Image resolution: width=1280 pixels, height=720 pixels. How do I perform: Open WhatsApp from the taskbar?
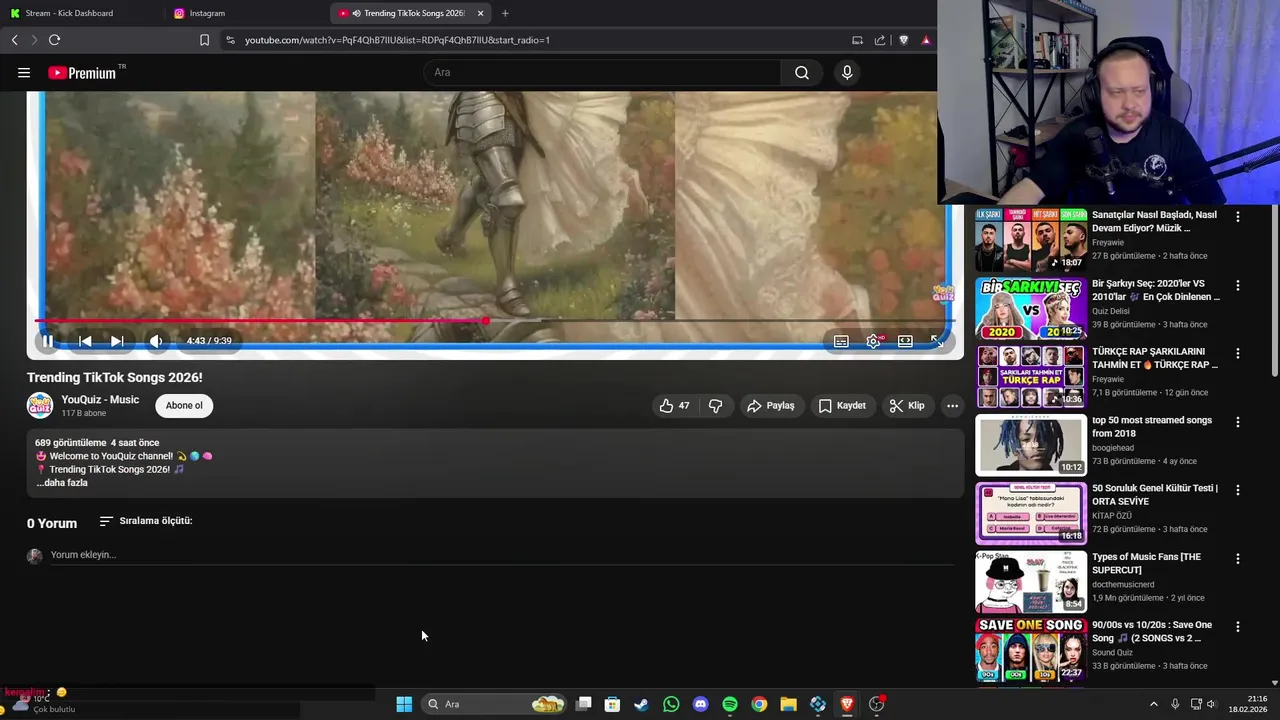(x=671, y=704)
